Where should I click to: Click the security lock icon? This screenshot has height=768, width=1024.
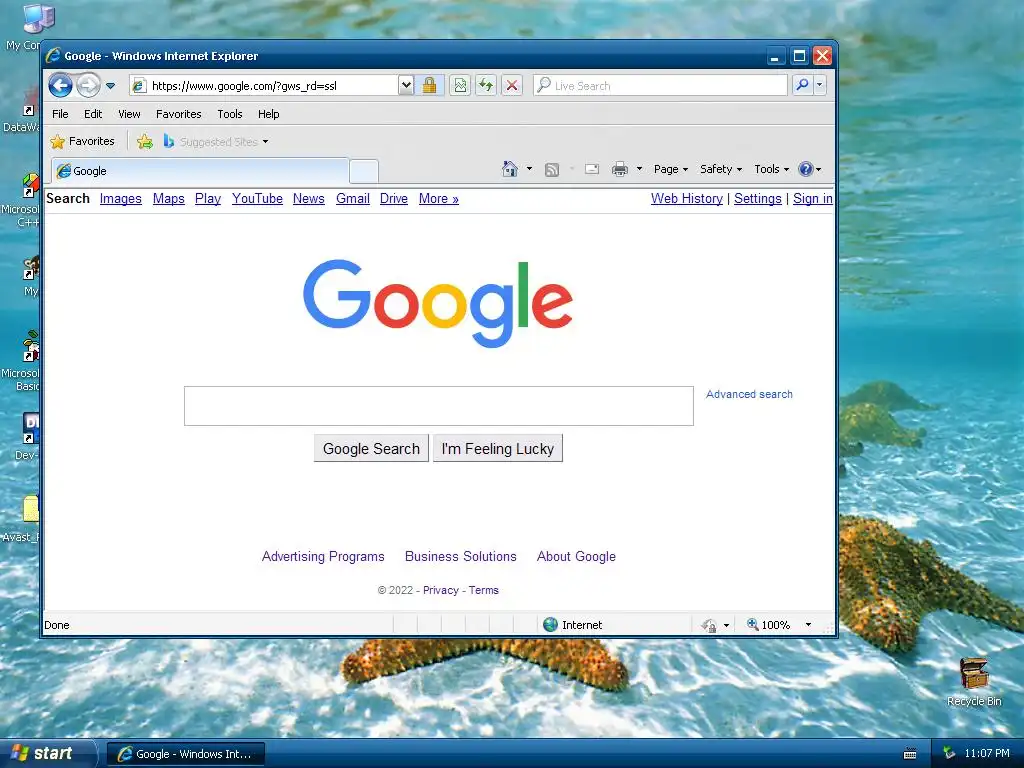(430, 86)
